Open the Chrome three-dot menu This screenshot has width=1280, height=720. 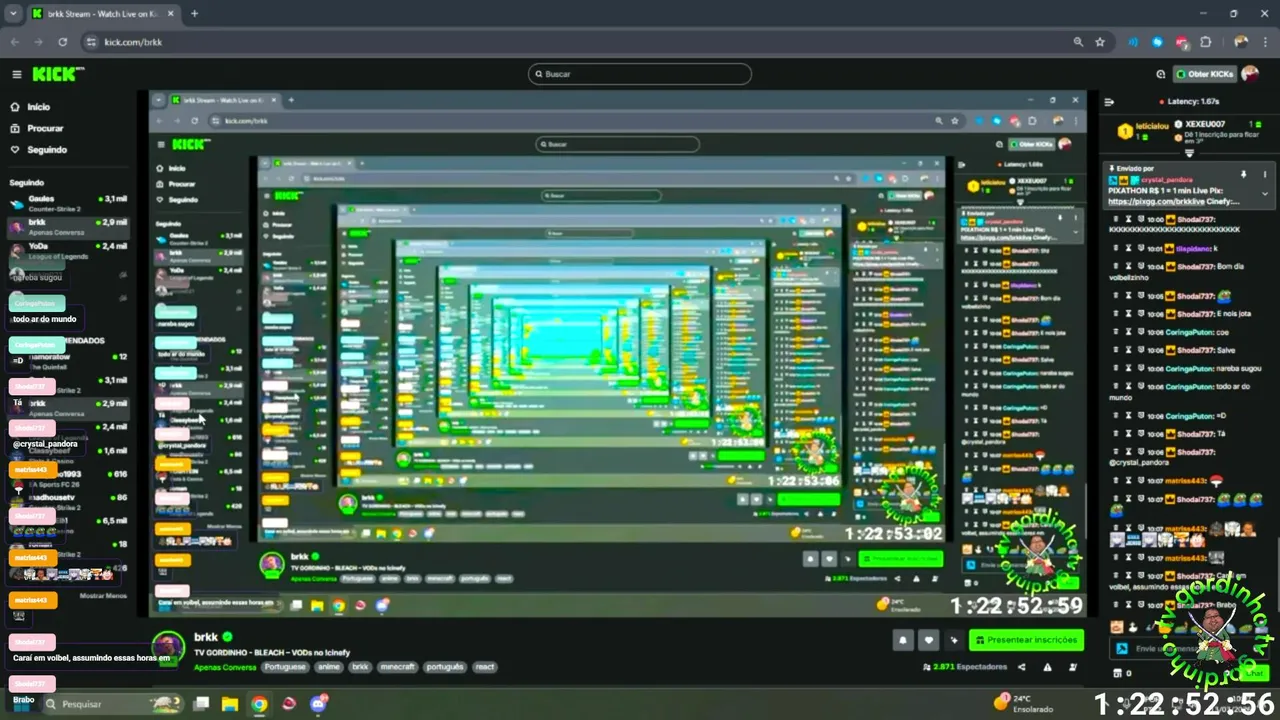click(1267, 42)
